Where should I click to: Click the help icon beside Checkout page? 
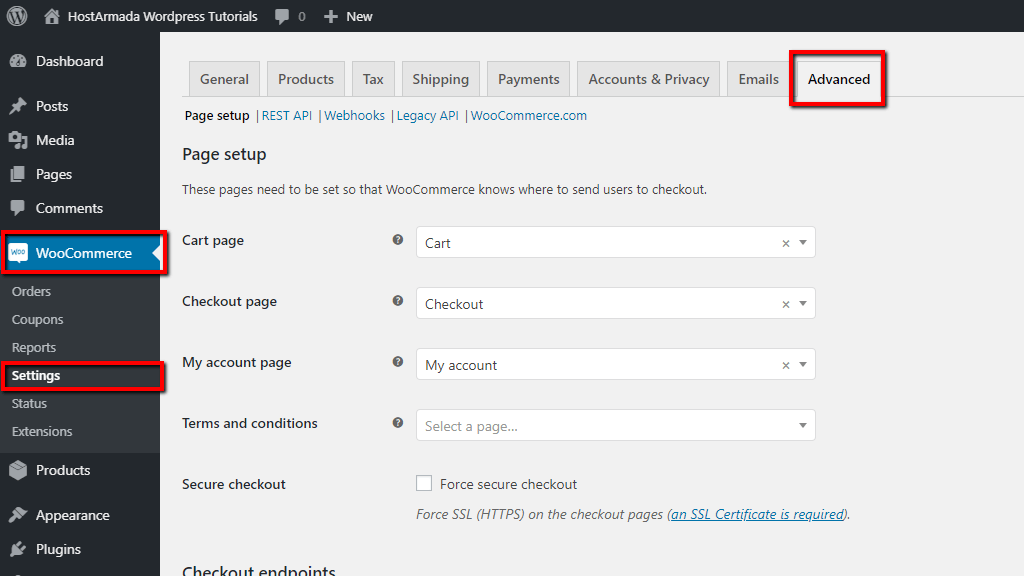pos(398,301)
